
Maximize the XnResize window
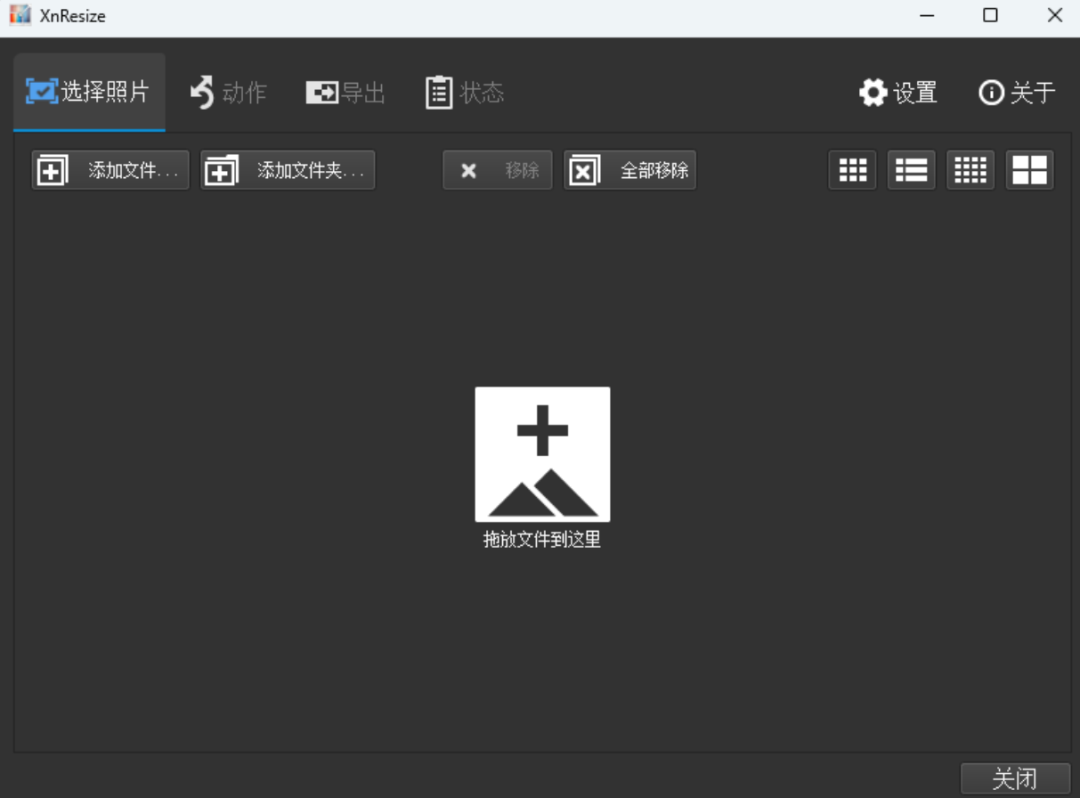(990, 15)
